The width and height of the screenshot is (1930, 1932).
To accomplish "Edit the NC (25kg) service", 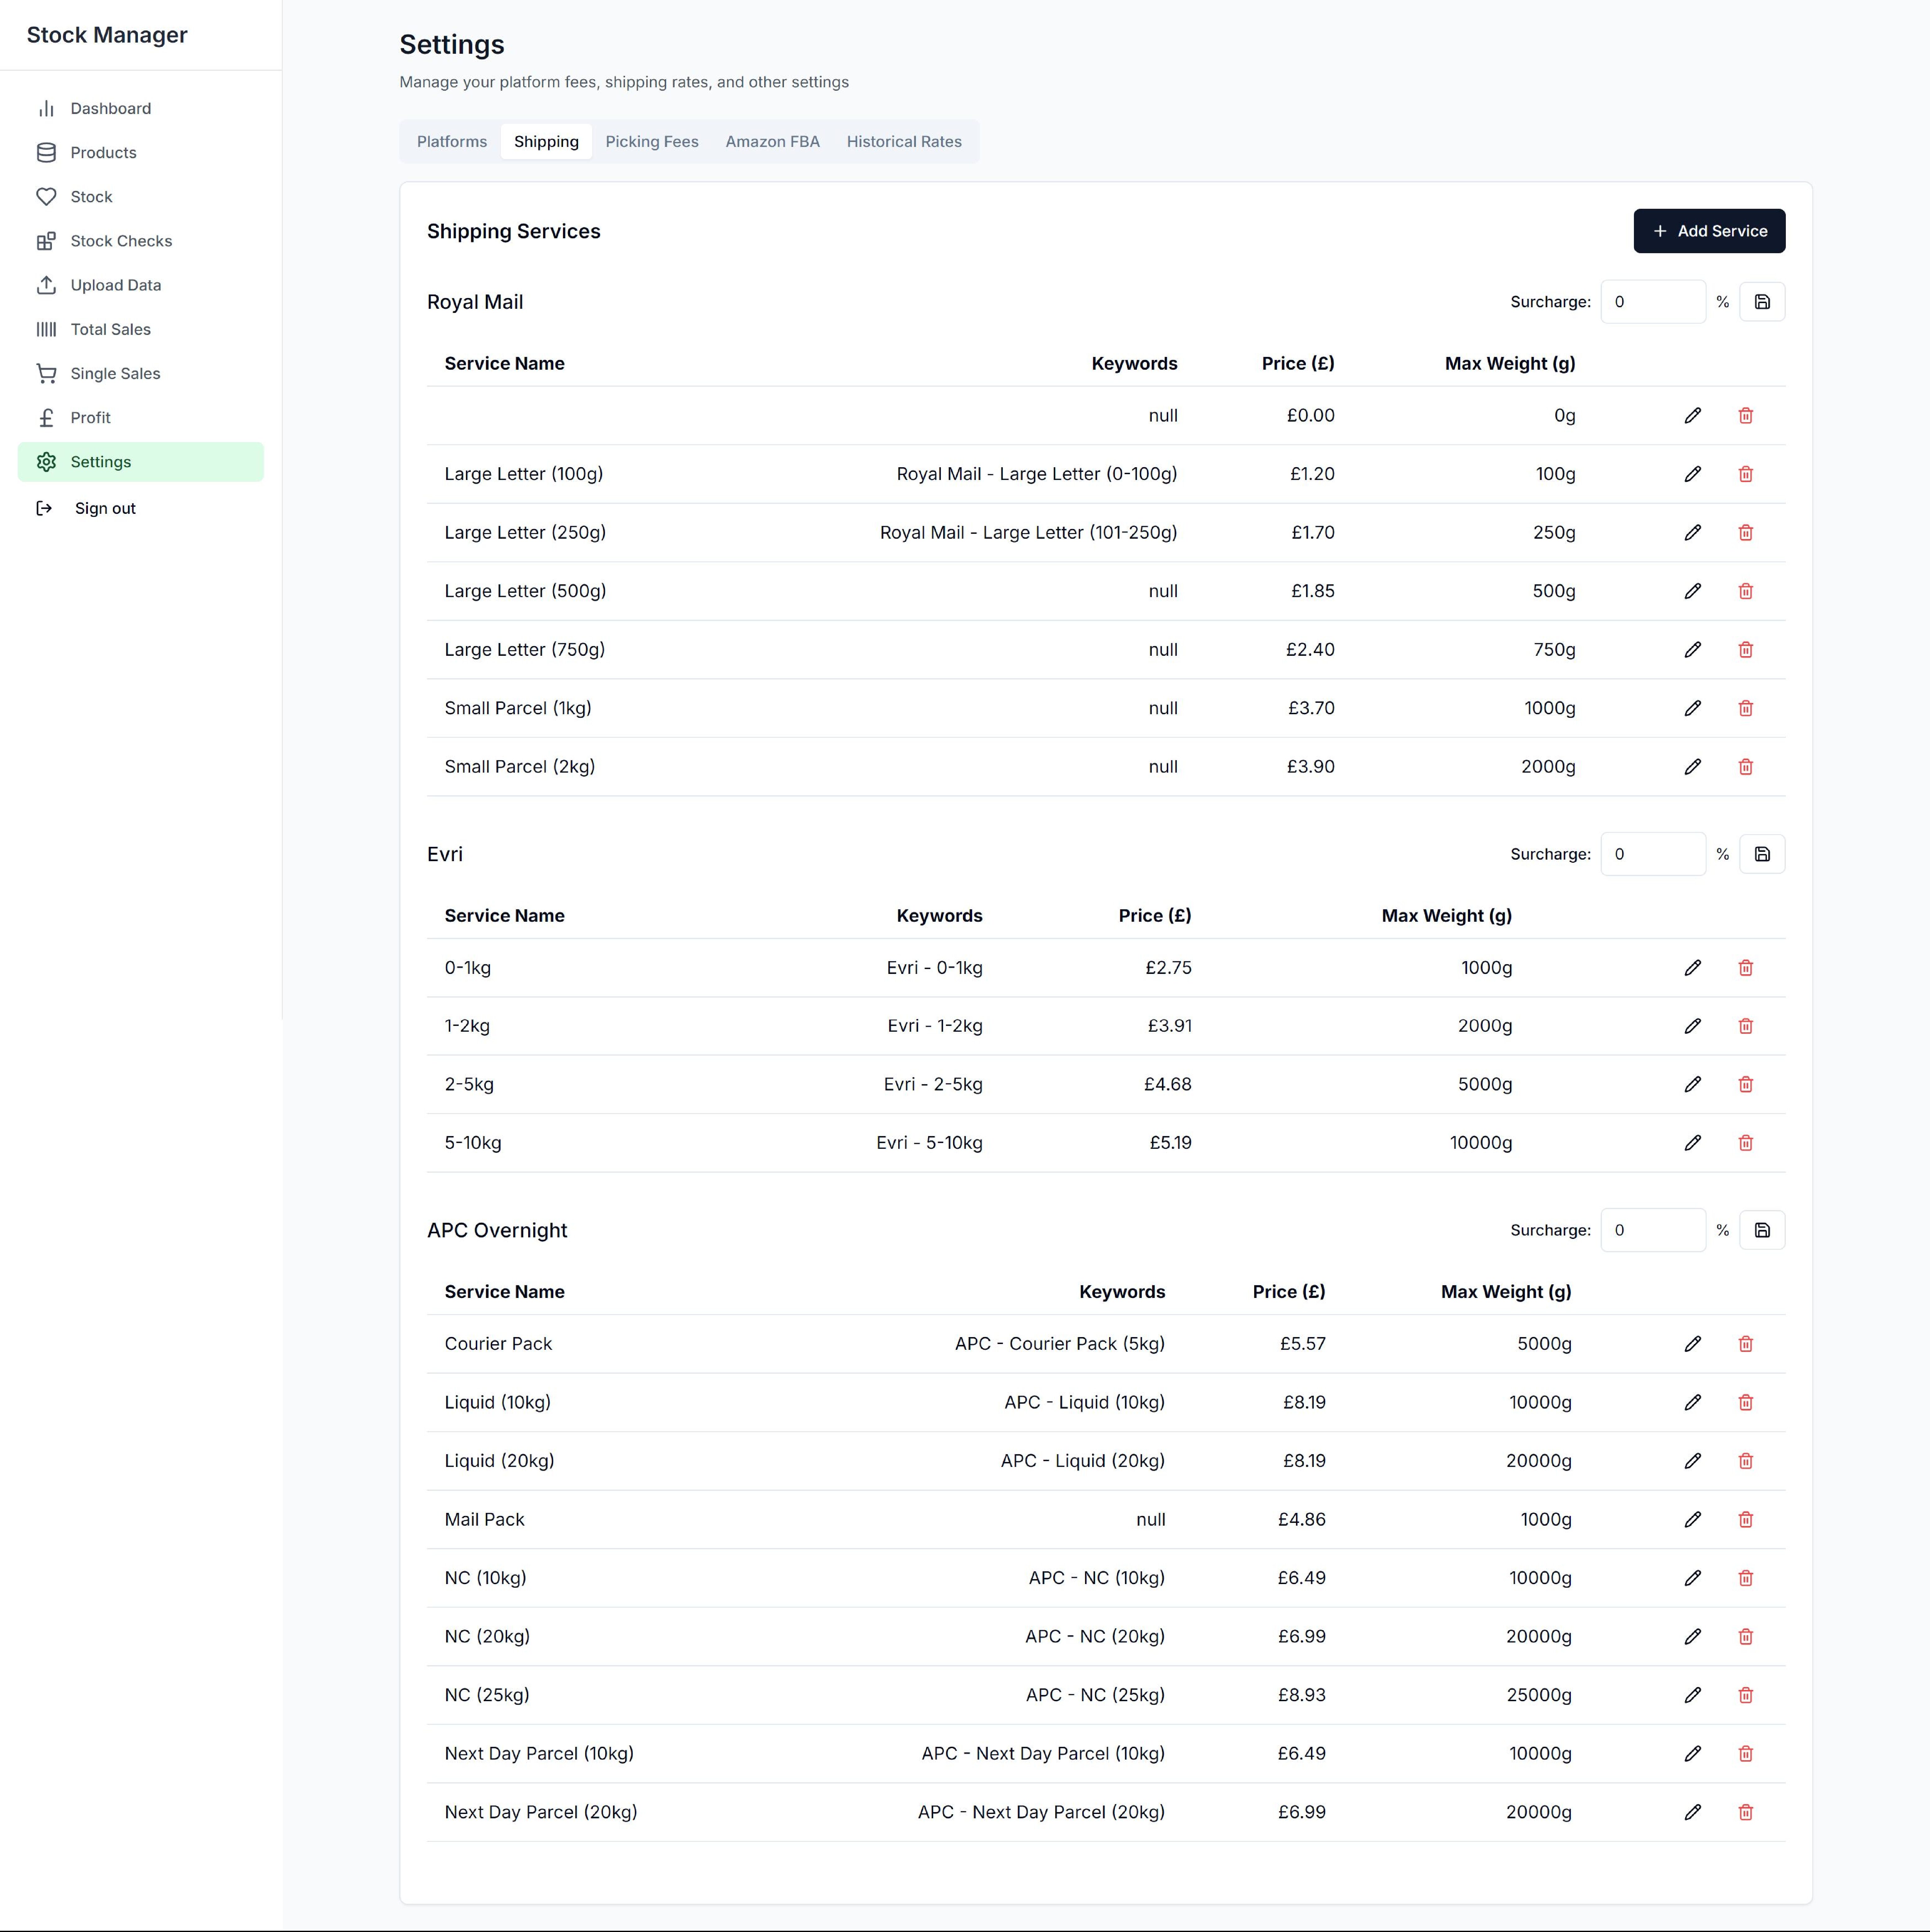I will click(x=1692, y=1695).
